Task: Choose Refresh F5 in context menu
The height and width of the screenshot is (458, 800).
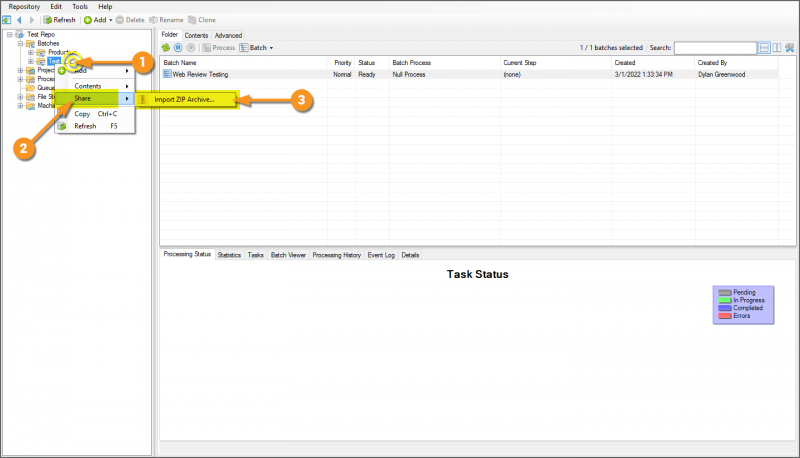Action: (x=95, y=126)
